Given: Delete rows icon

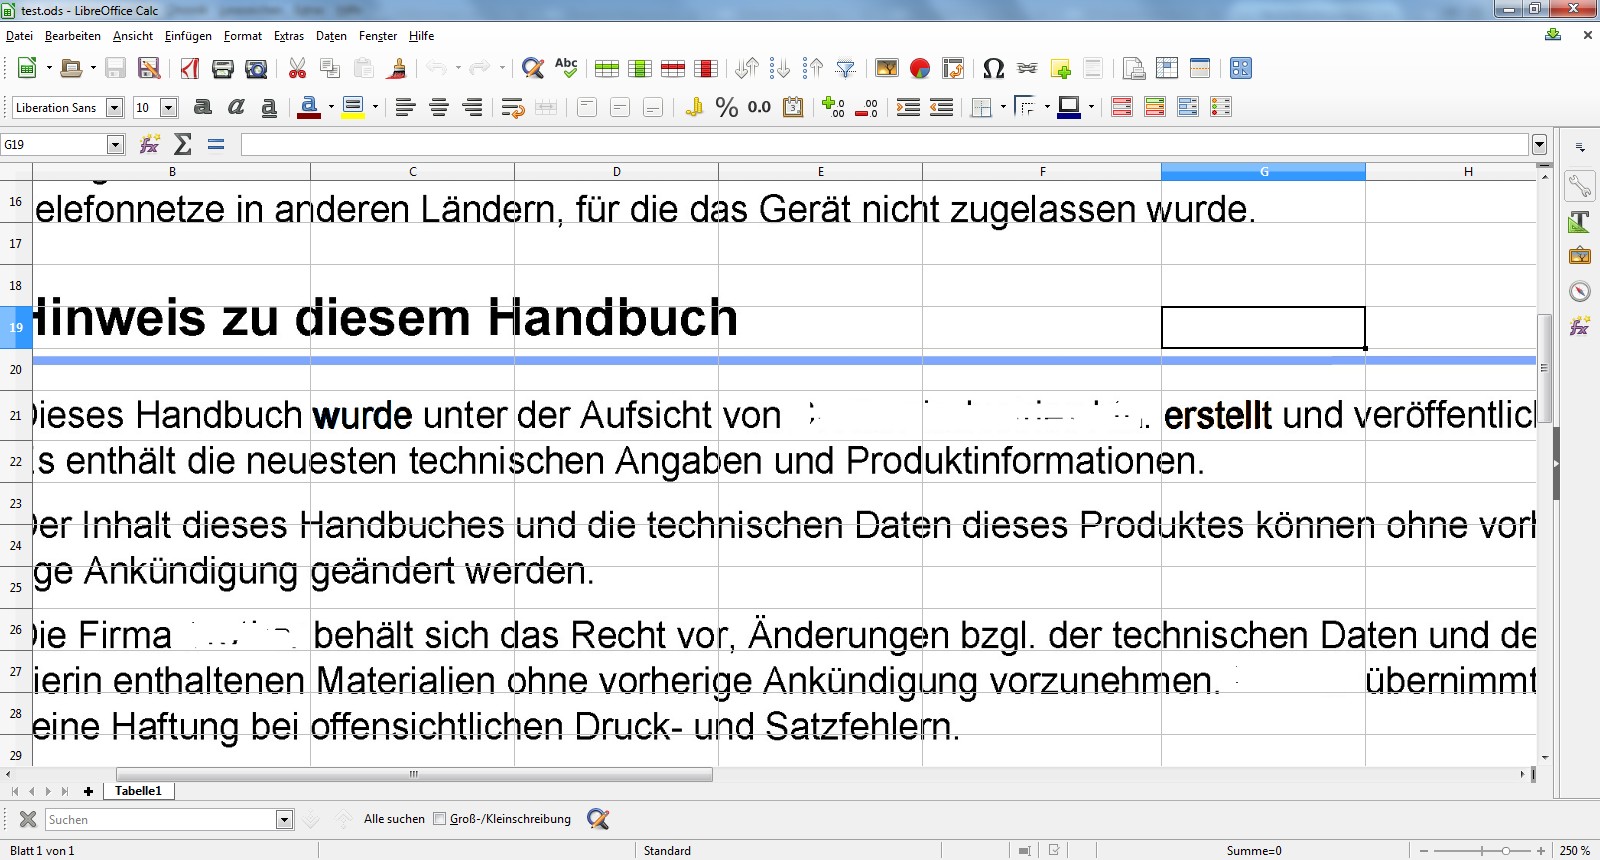Looking at the screenshot, I should pyautogui.click(x=673, y=68).
